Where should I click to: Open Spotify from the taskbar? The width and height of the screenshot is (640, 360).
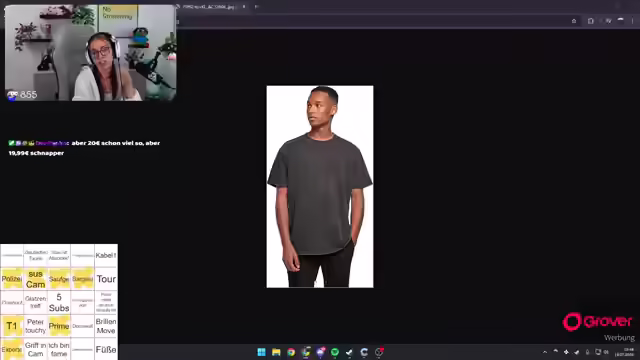(x=335, y=352)
